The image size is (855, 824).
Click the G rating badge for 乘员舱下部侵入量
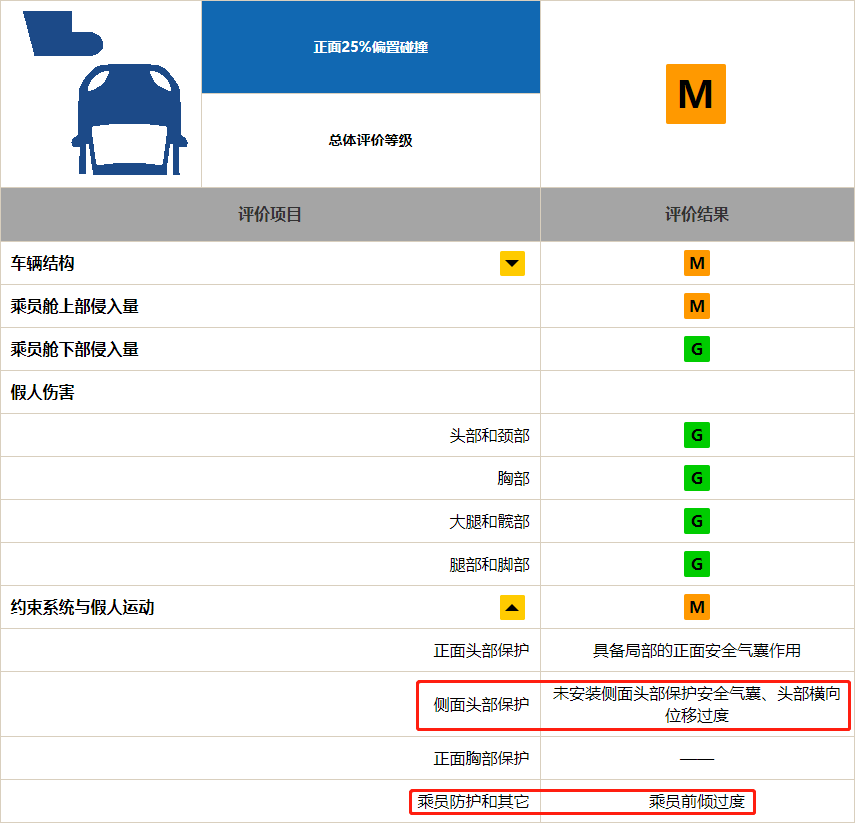(697, 349)
